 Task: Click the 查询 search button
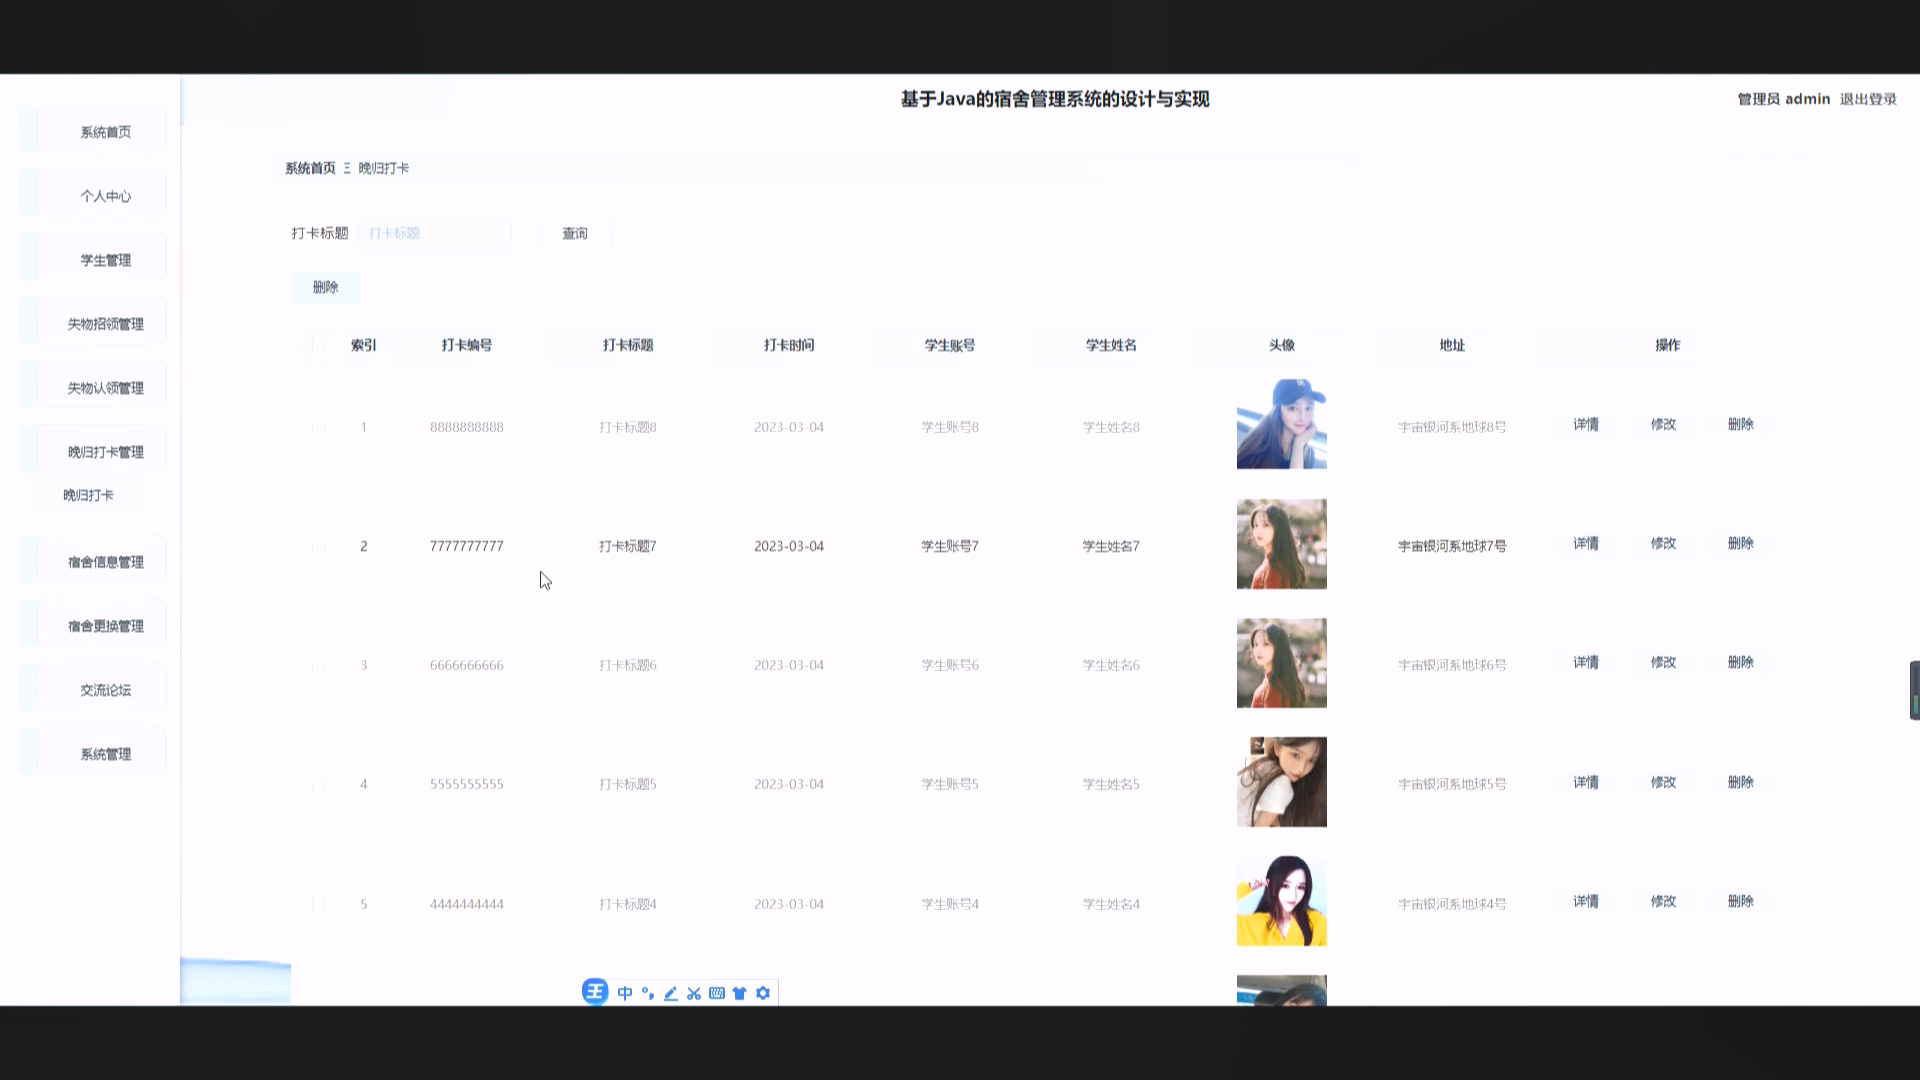click(573, 233)
